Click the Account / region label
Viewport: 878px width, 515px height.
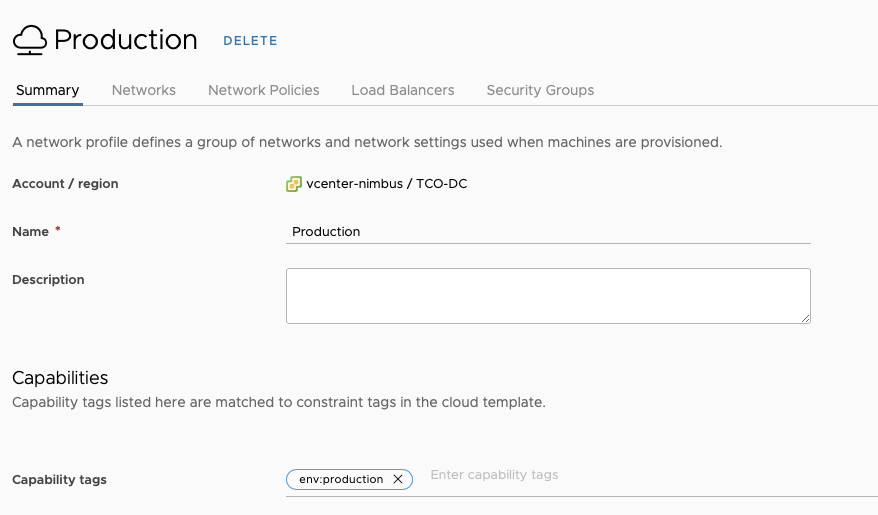[x=65, y=184]
